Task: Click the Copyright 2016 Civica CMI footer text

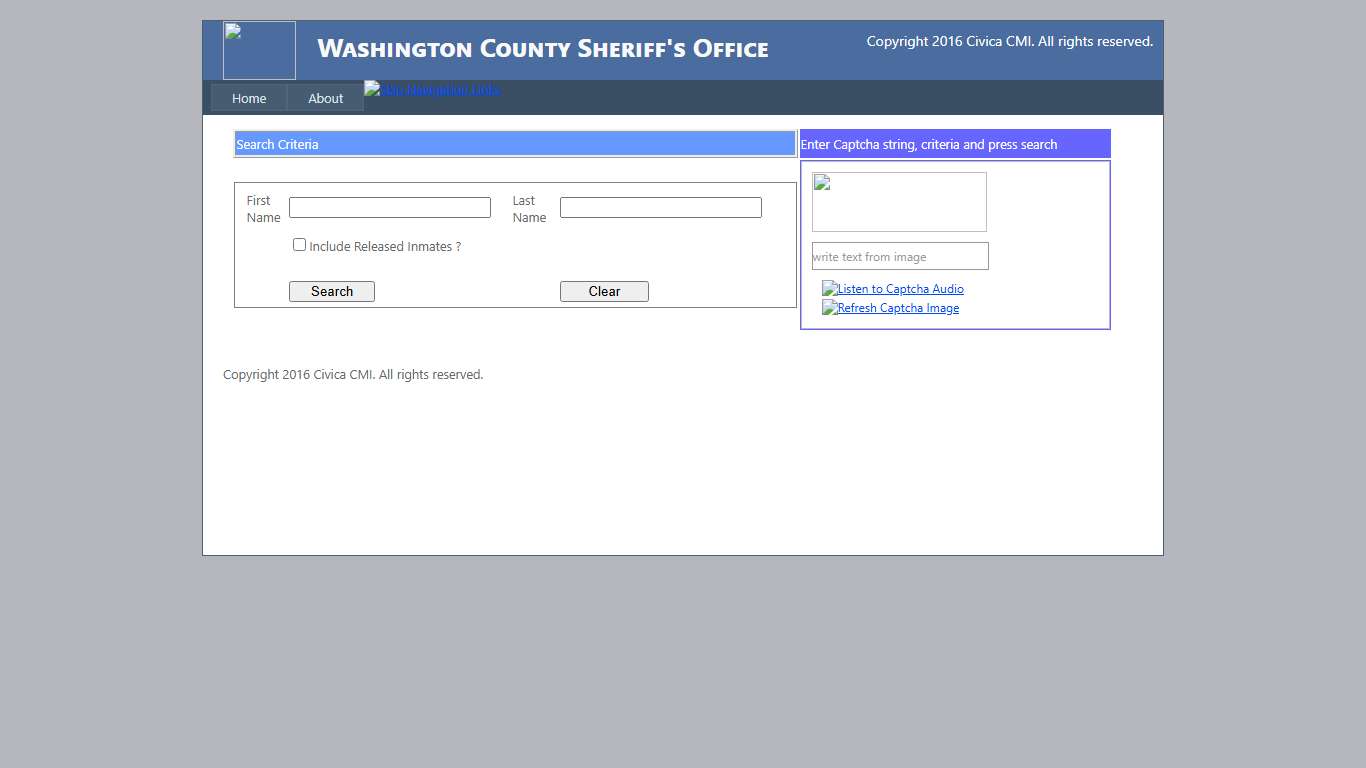Action: [x=352, y=374]
